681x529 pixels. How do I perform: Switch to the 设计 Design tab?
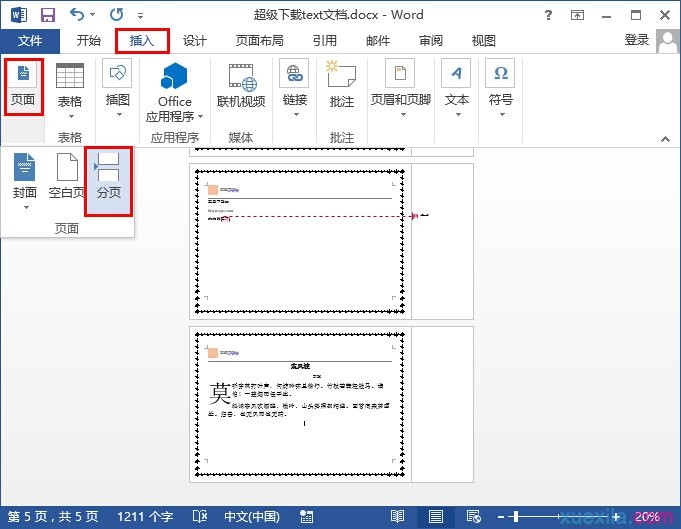pos(195,41)
